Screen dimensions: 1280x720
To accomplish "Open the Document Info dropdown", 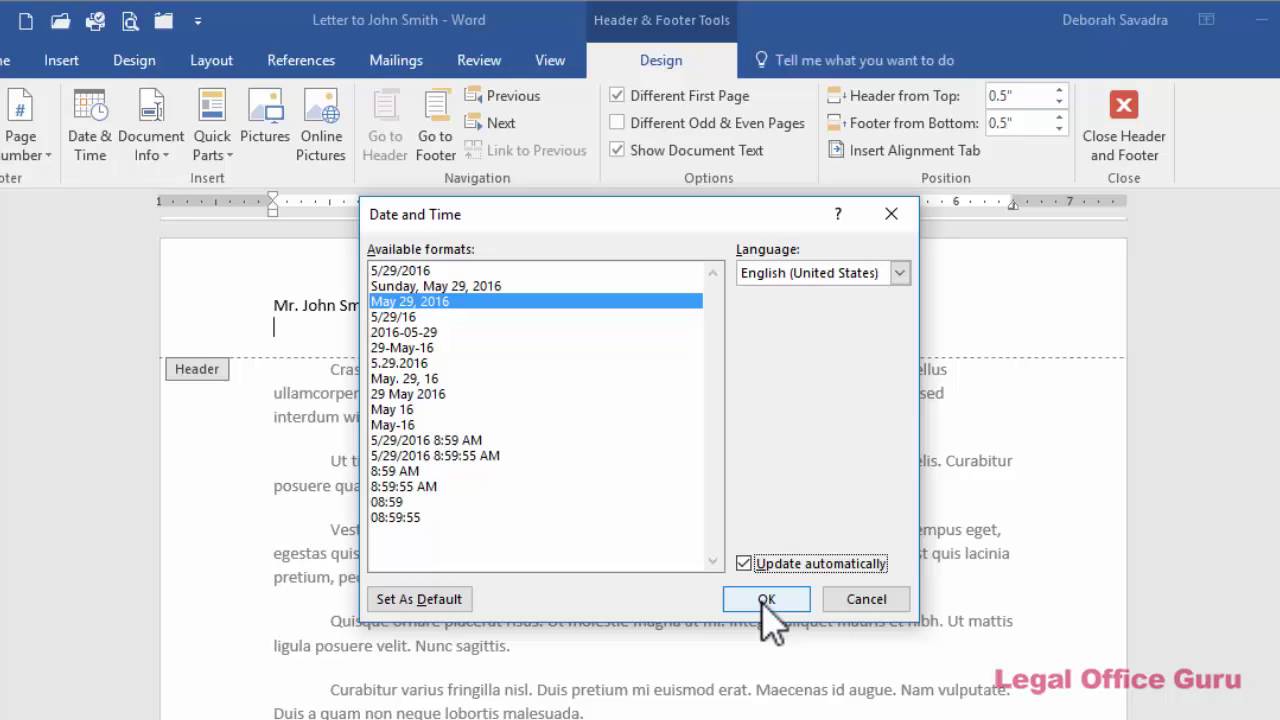I will [151, 125].
